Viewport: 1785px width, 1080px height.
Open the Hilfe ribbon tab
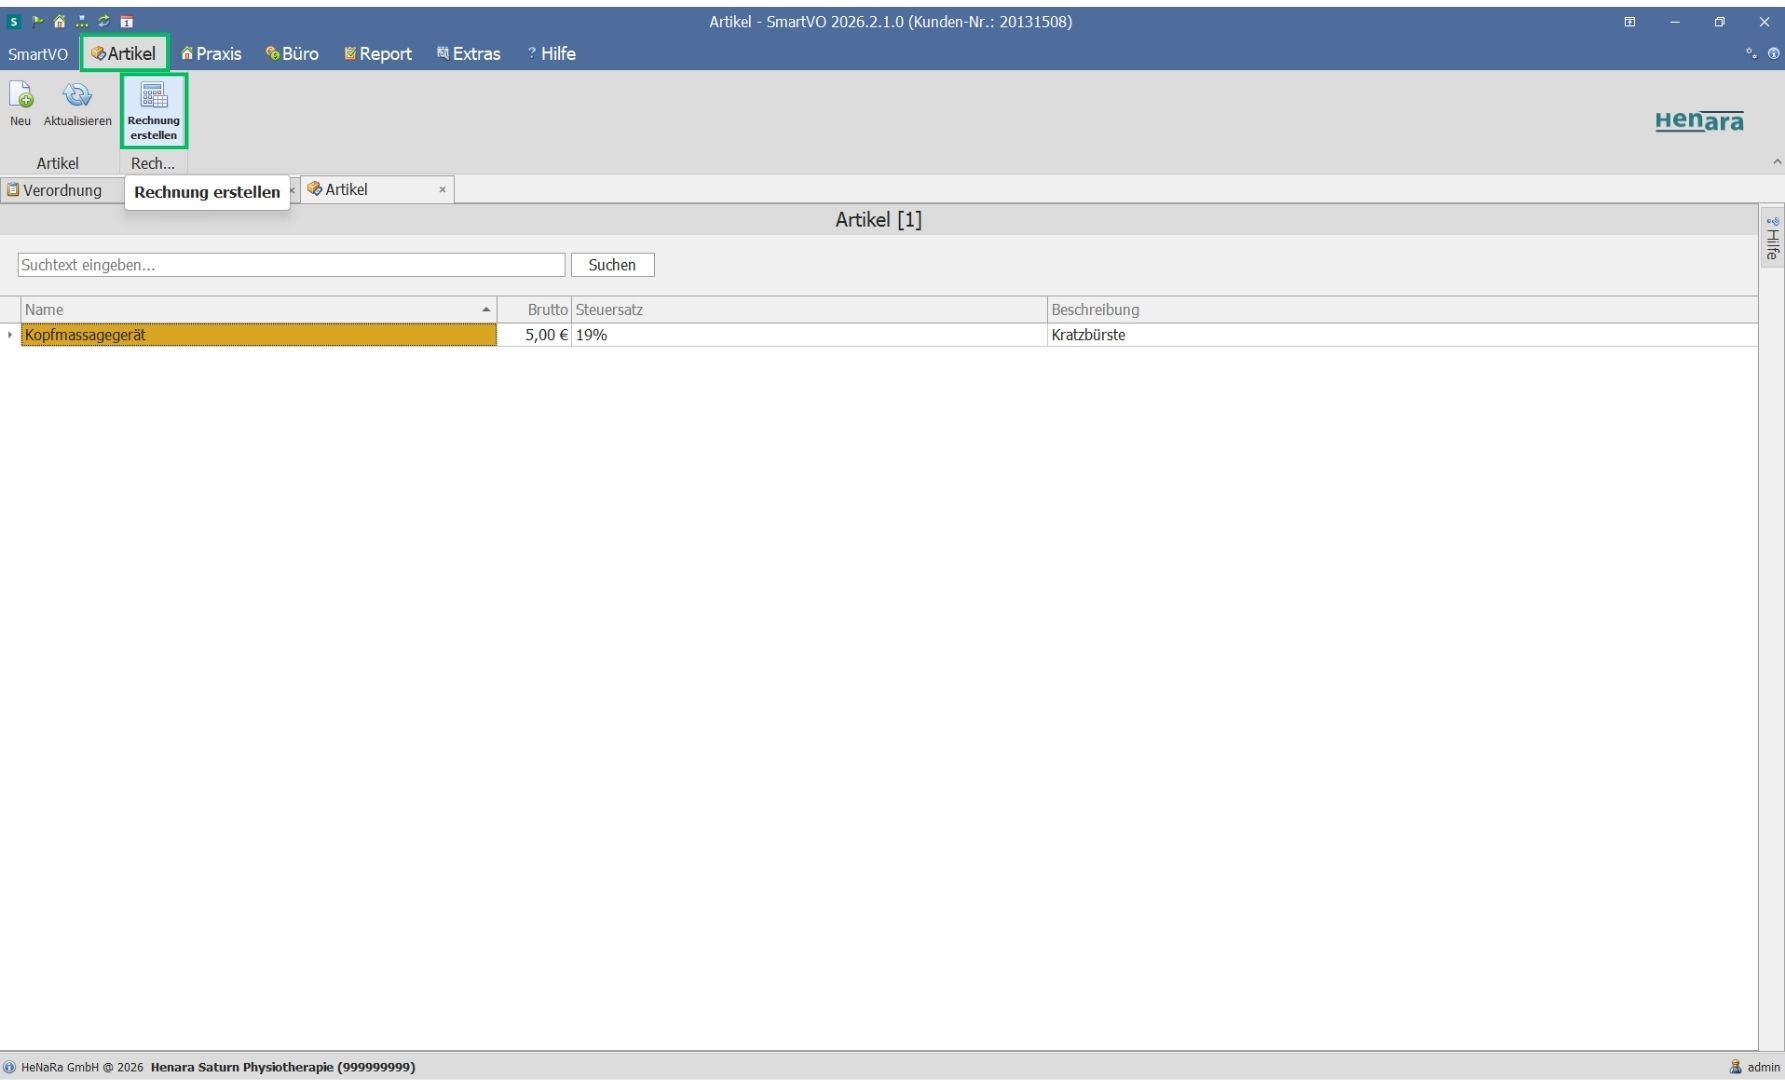(x=552, y=54)
